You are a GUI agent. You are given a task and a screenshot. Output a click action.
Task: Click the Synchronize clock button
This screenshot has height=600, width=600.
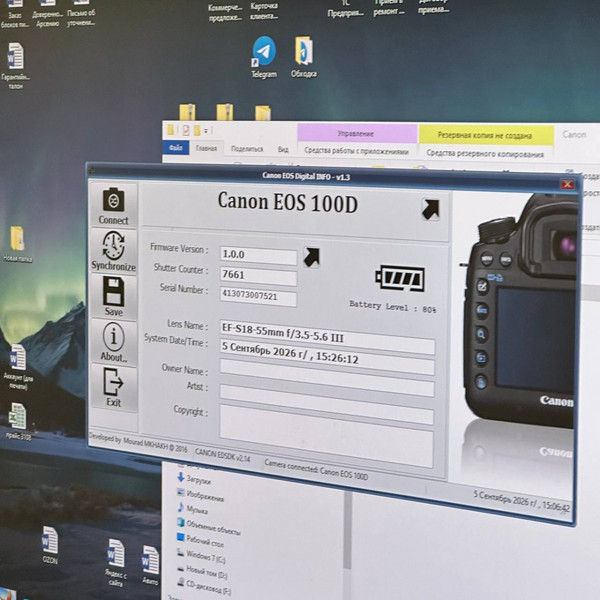114,251
